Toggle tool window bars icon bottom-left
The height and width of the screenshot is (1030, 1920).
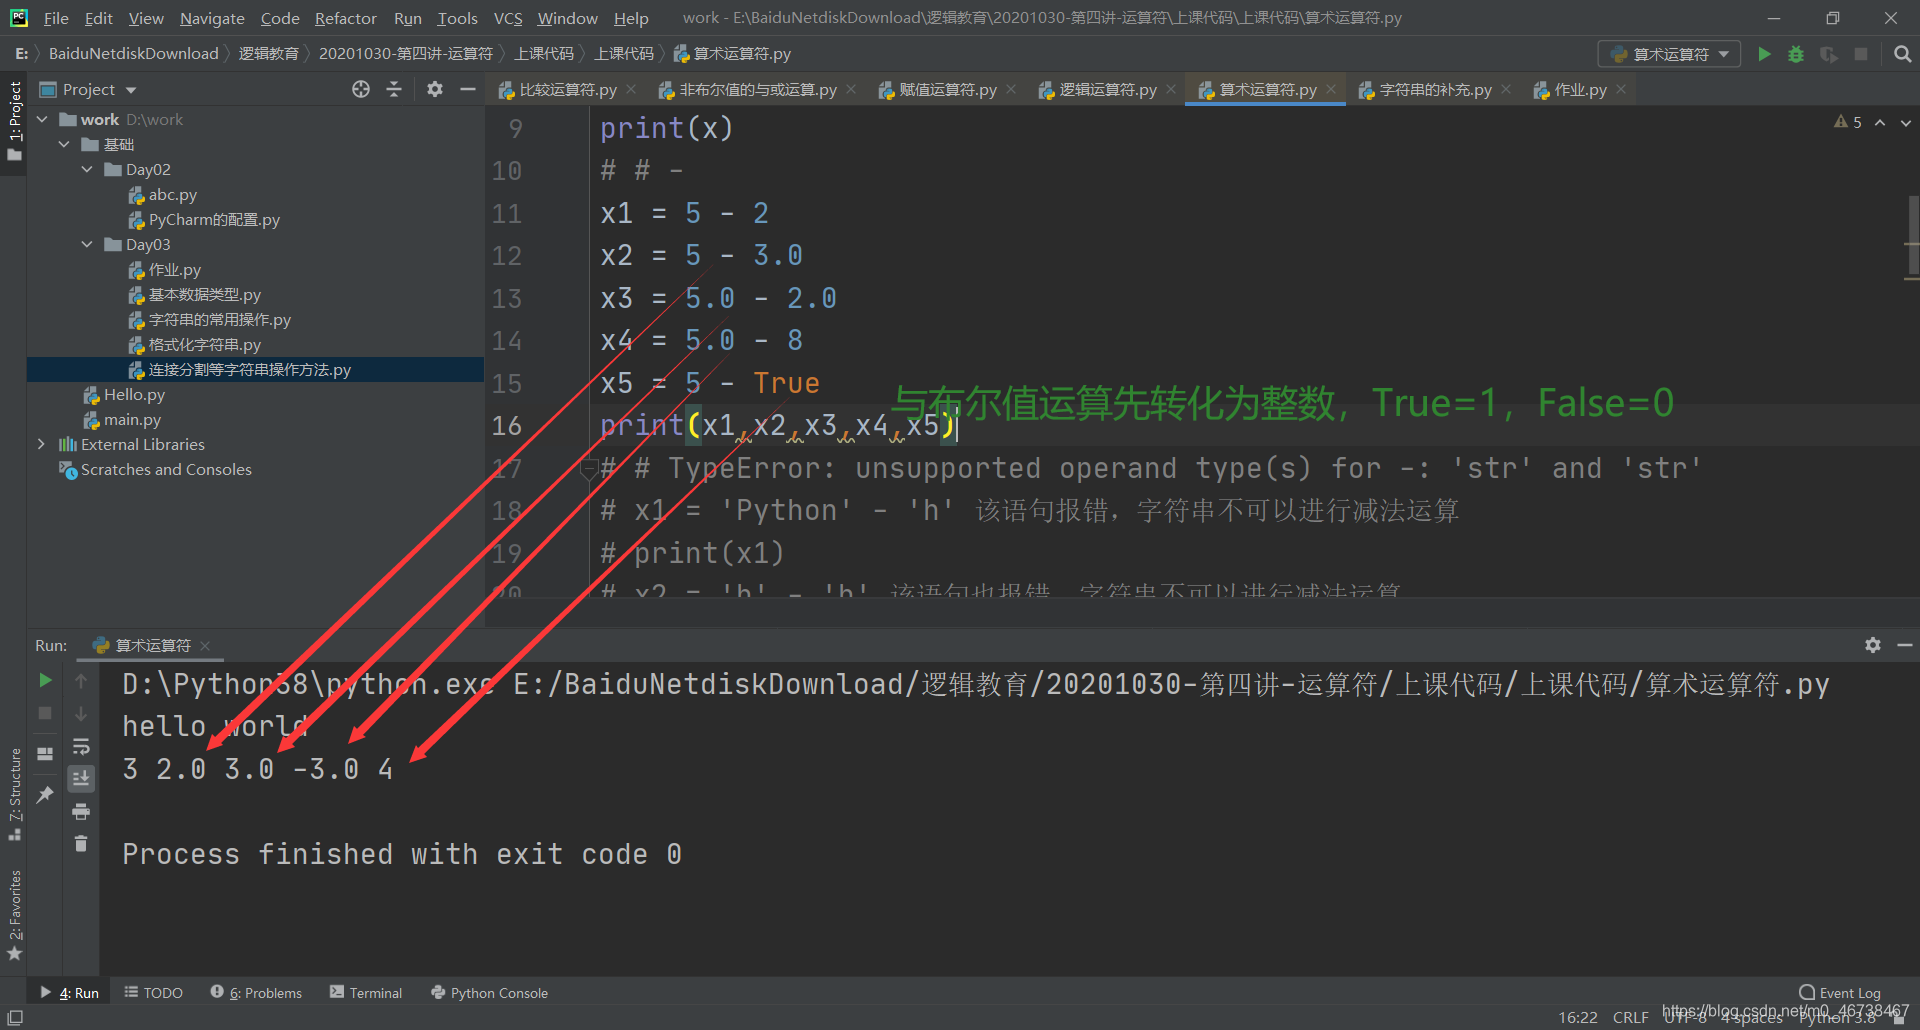15,1017
